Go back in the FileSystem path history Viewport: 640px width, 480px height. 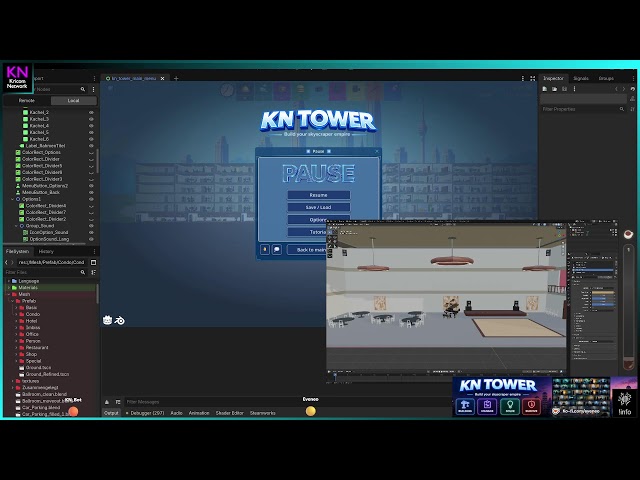6,262
